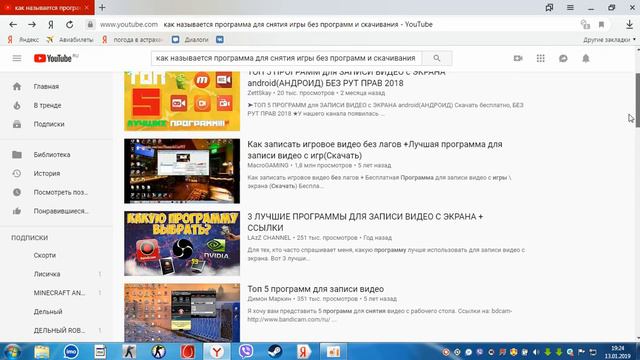
Task: Open the MacroGAMING channel link
Action: 268,165
